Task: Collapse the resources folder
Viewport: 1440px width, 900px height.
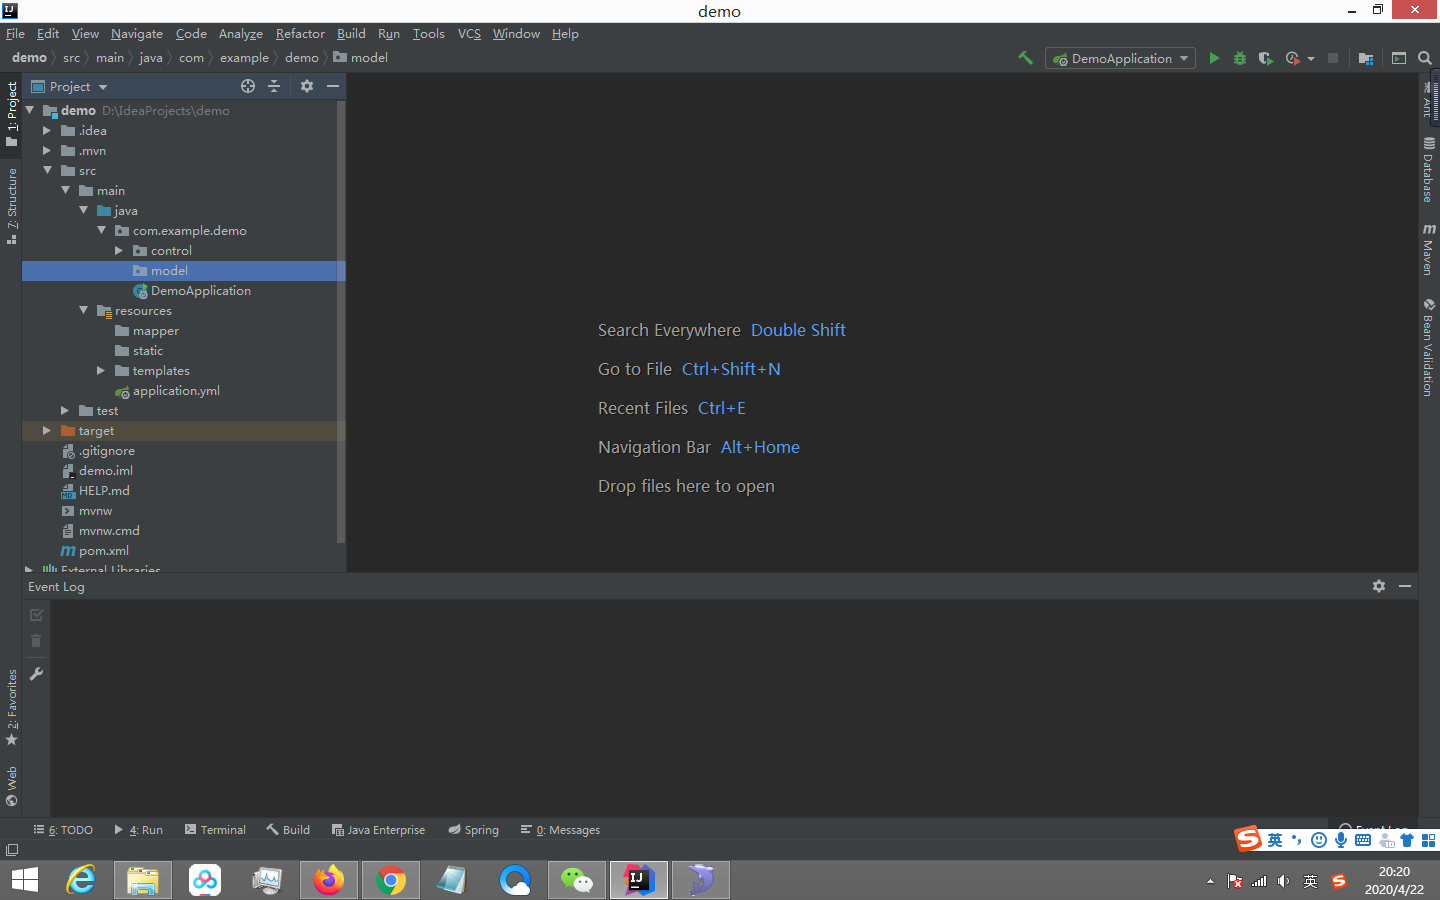Action: 83,310
